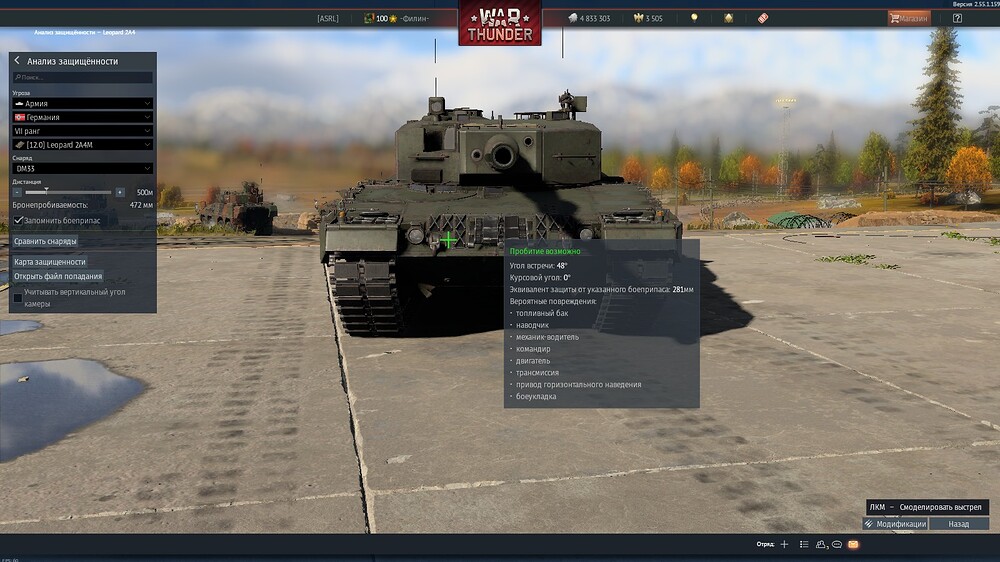This screenshot has height=562, width=1000.
Task: Toggle the Запомнить боеприпас checkbox
Action: [18, 221]
